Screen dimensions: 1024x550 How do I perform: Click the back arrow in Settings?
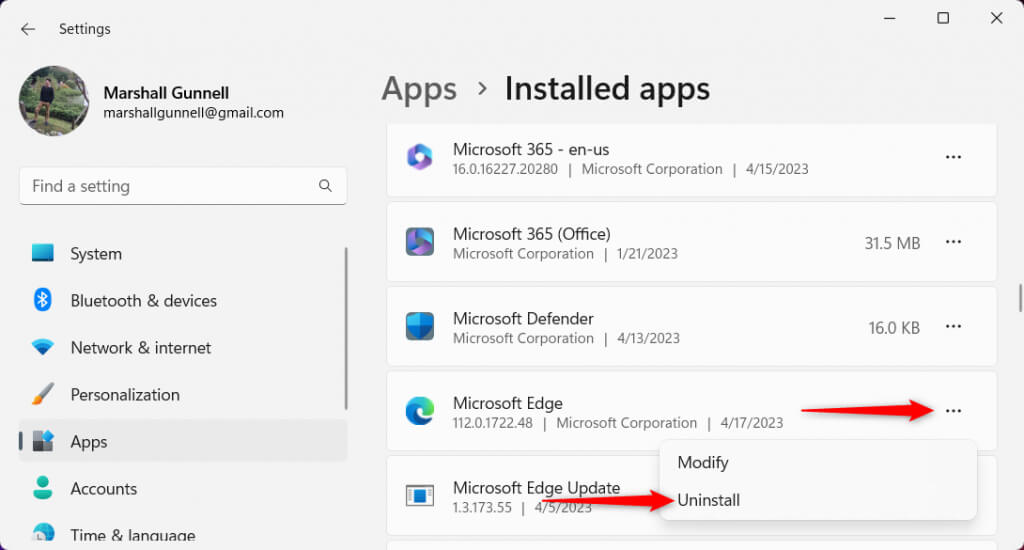tap(27, 29)
